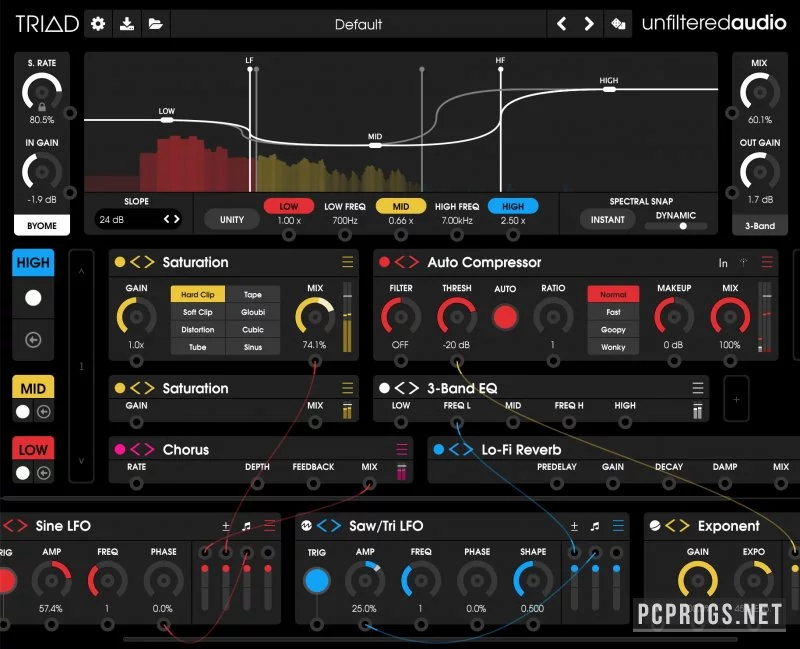Open the Chorus module hamburger menu

click(402, 450)
